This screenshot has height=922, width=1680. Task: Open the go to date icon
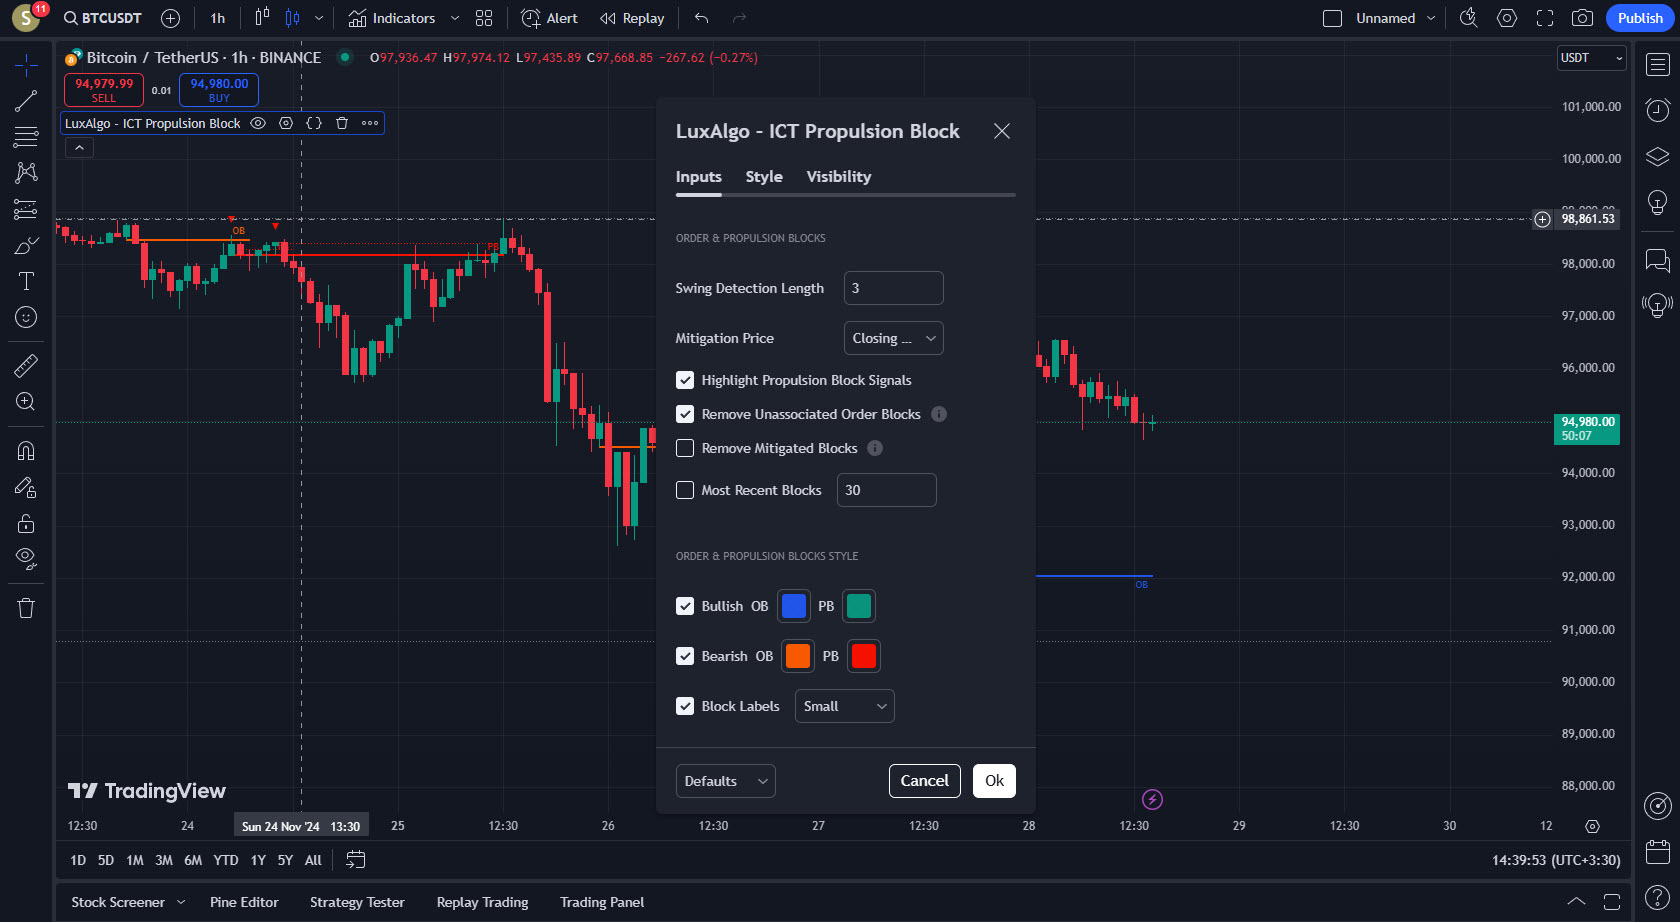[x=355, y=859]
